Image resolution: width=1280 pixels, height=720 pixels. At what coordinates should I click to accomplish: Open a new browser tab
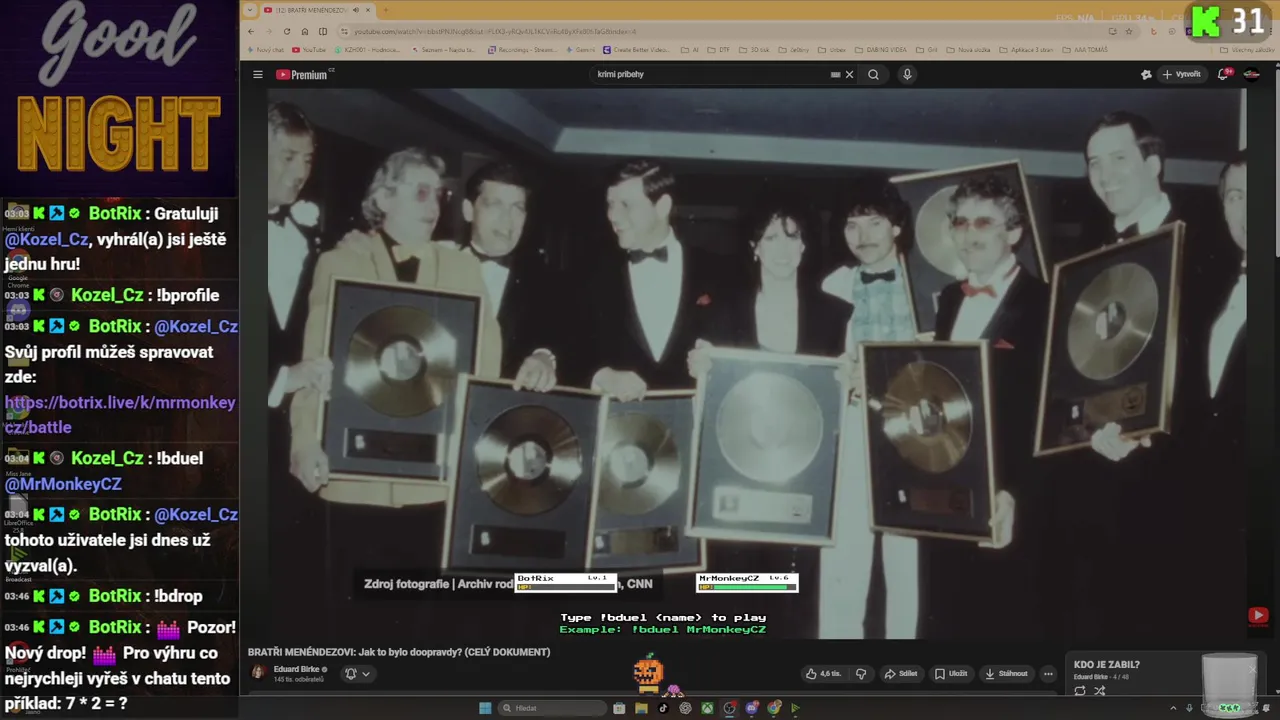coord(386,10)
